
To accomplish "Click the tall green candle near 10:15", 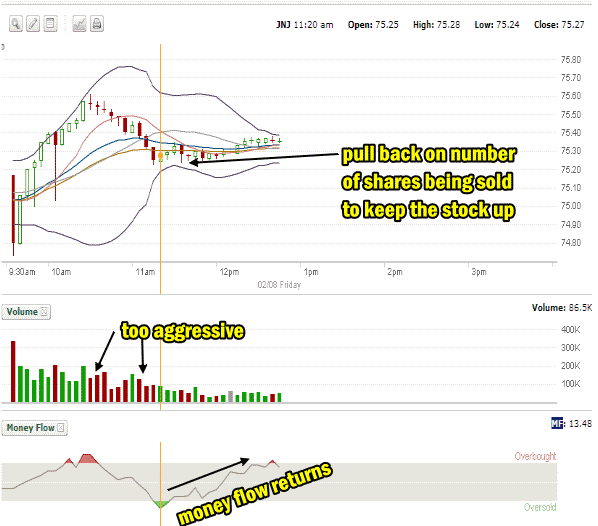I will (x=83, y=111).
